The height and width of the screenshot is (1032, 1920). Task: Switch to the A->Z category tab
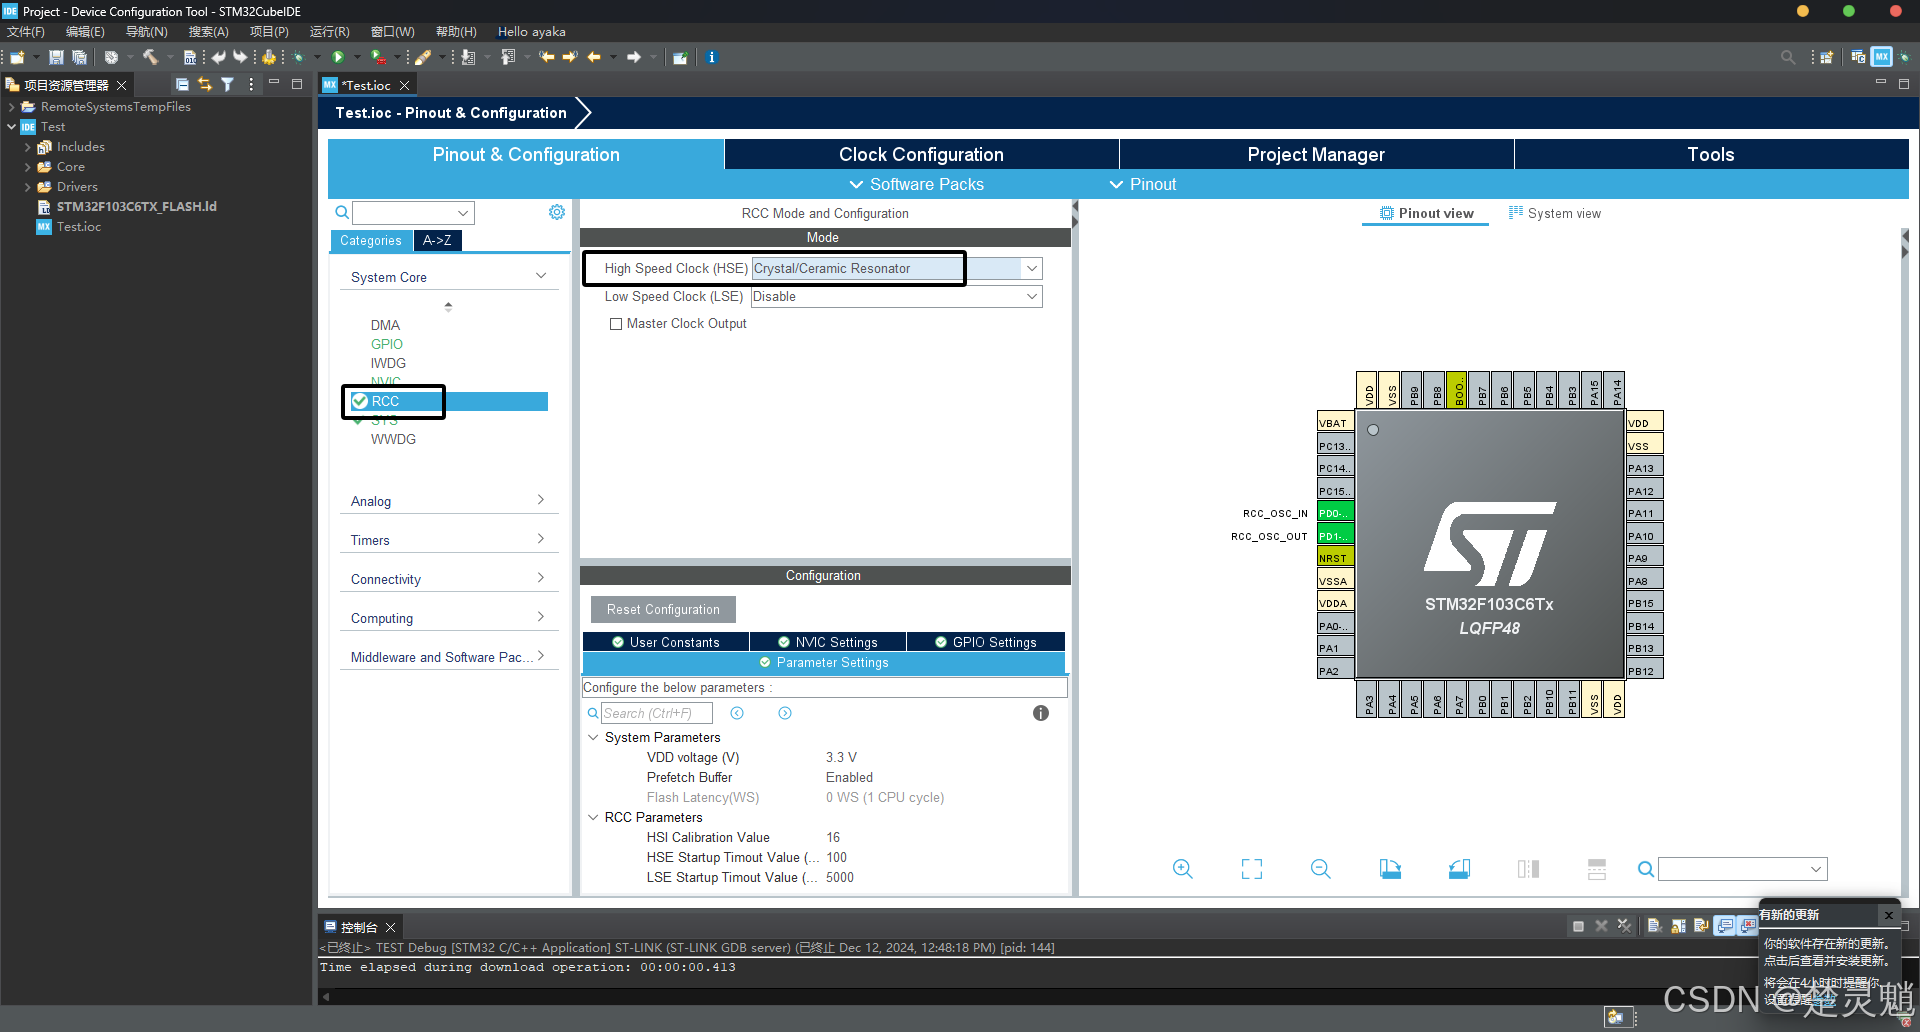437,240
